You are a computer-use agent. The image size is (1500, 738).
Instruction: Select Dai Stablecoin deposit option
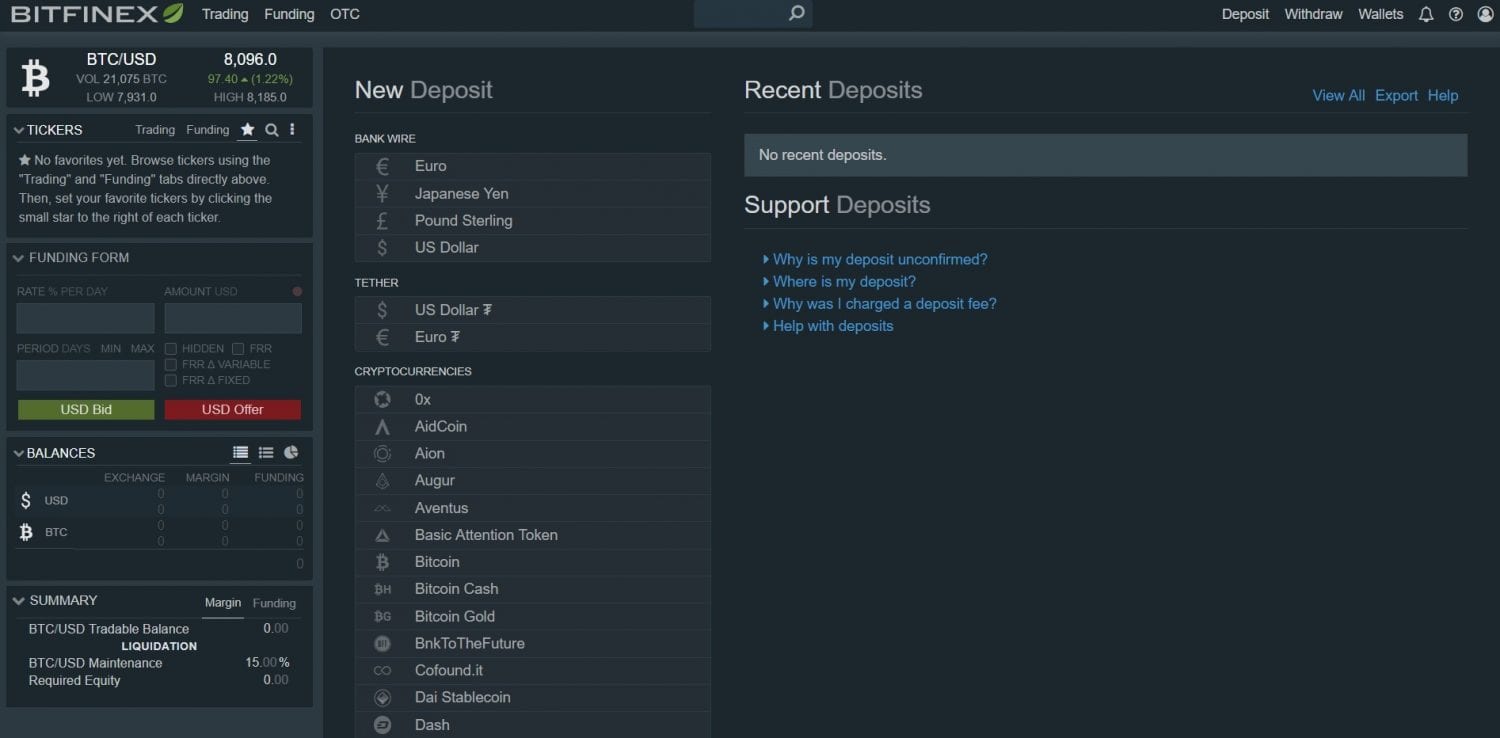[x=533, y=698]
